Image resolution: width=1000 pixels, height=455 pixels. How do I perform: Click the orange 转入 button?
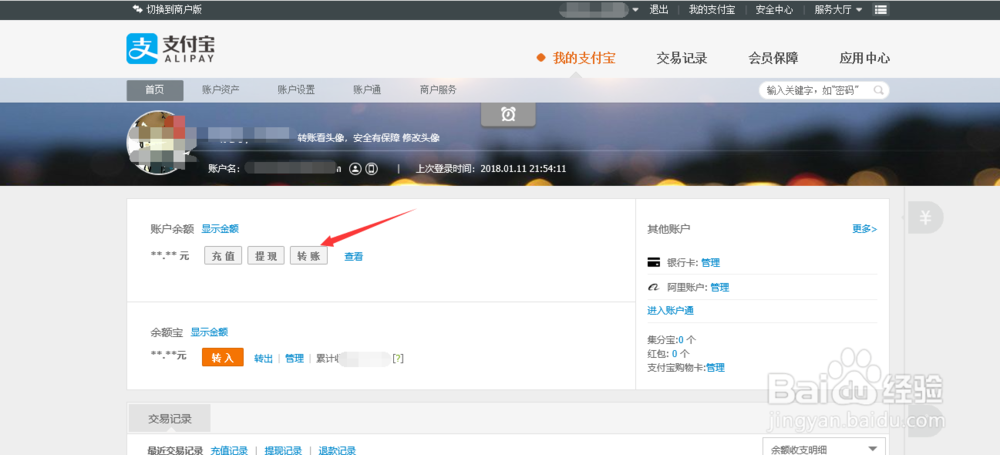223,358
